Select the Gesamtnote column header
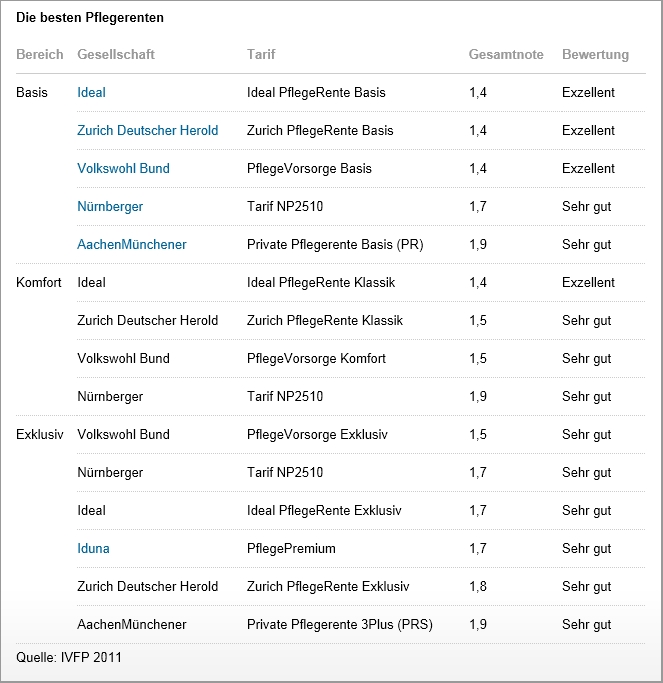Viewport: 663px width, 683px height. (x=506, y=54)
